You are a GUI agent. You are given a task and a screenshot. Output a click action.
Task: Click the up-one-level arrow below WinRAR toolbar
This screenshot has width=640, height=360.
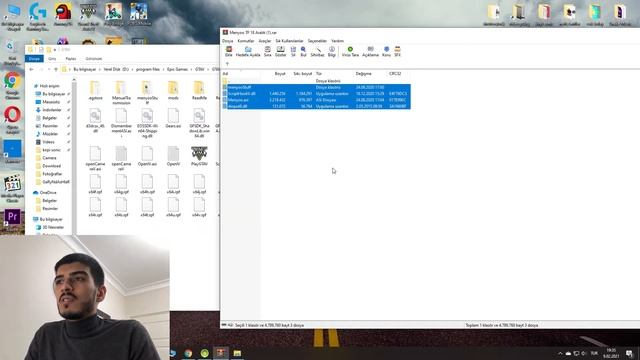[227, 64]
